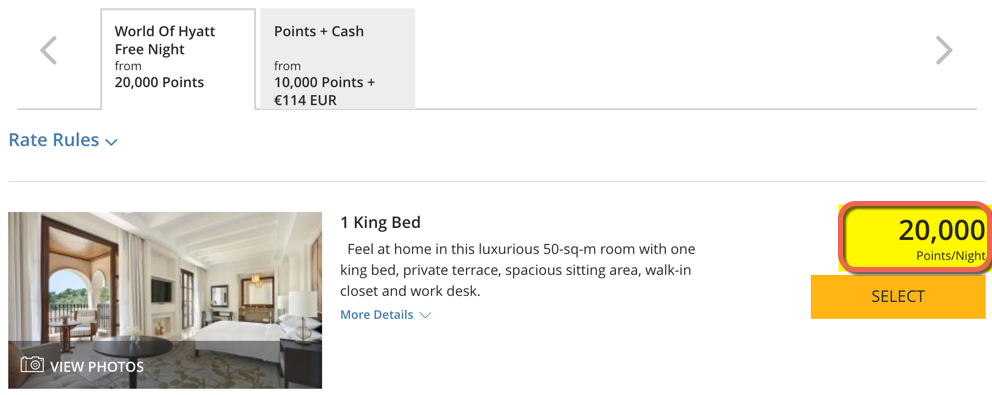Click the 1 King Bed room title
Viewport: 992px width, 395px height.
point(380,222)
